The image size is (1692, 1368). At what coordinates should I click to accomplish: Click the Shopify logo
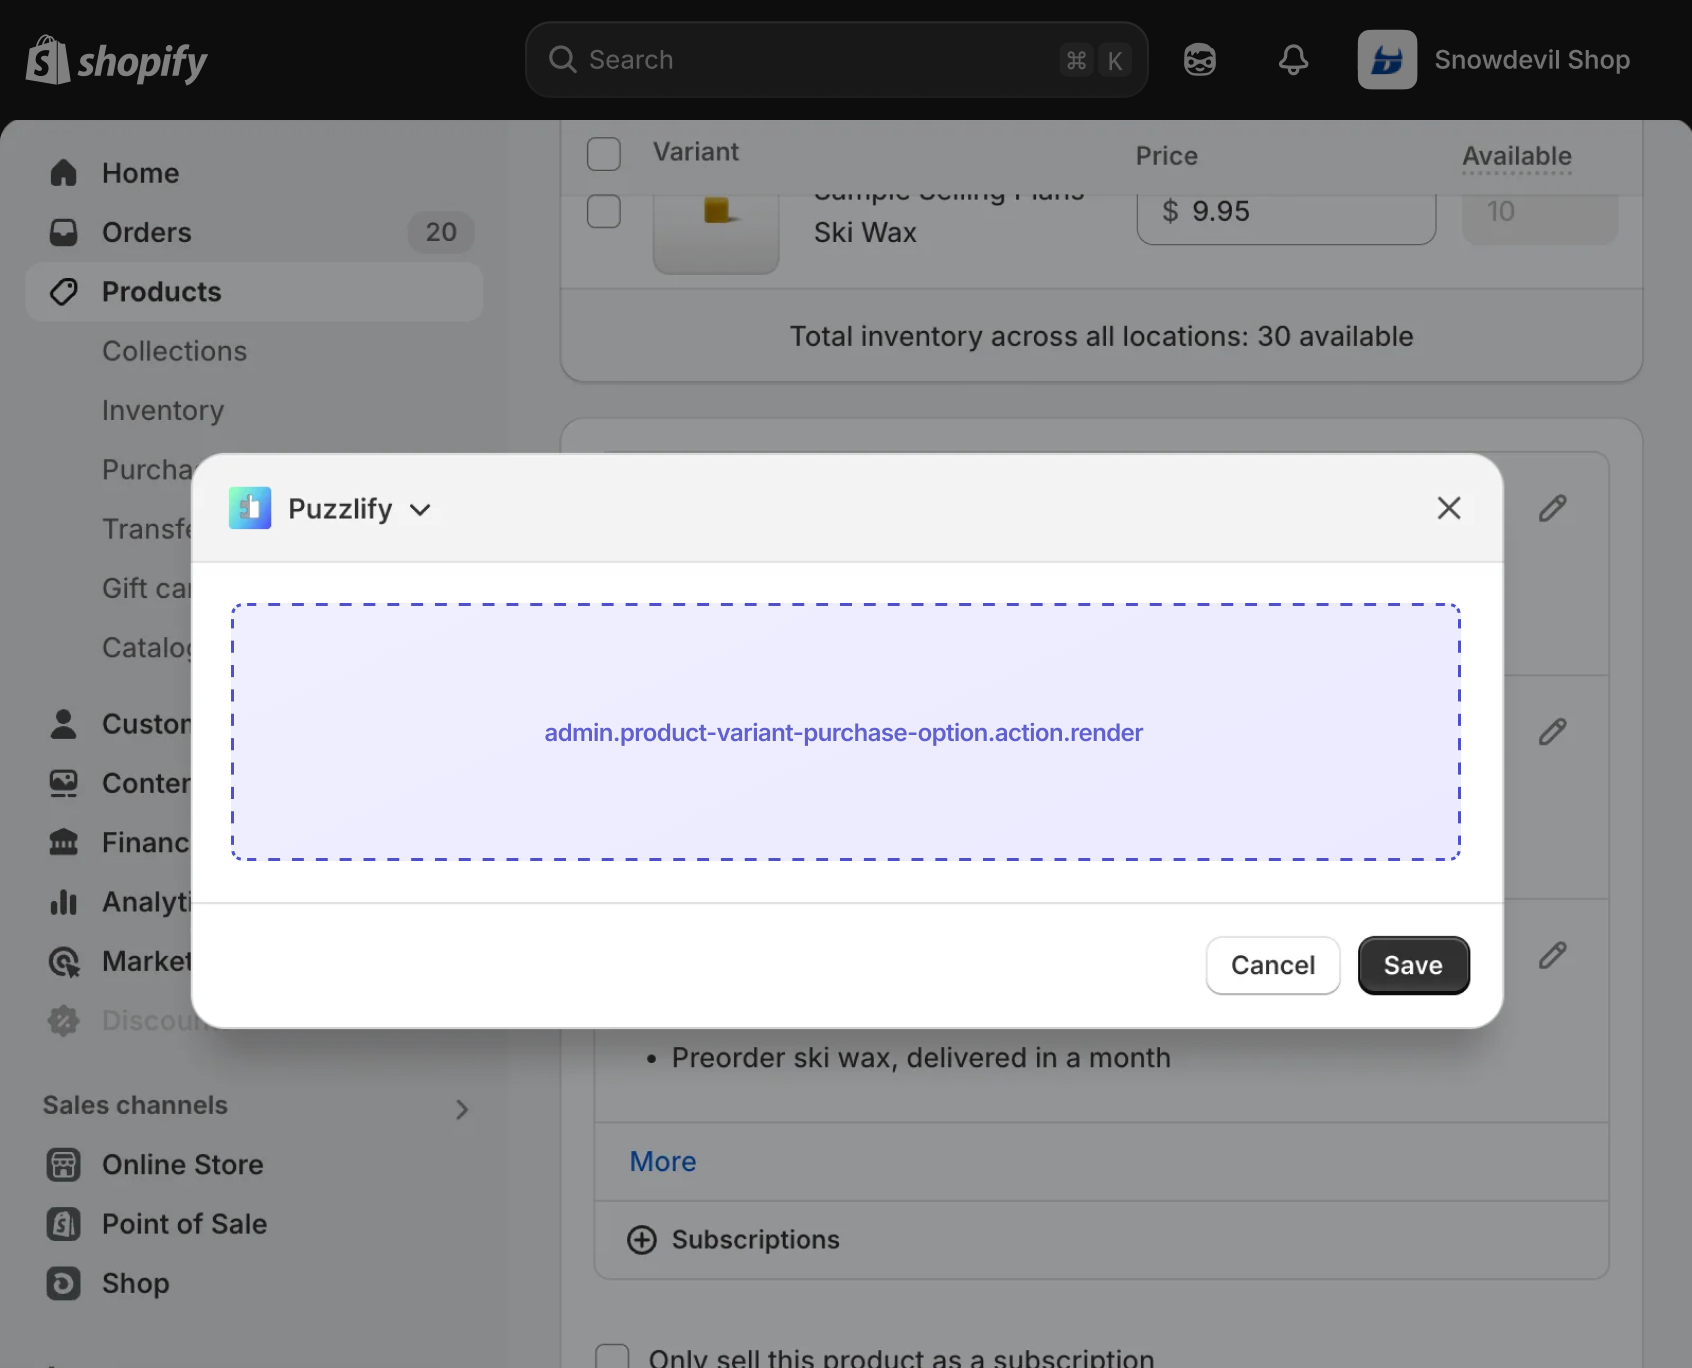click(116, 60)
